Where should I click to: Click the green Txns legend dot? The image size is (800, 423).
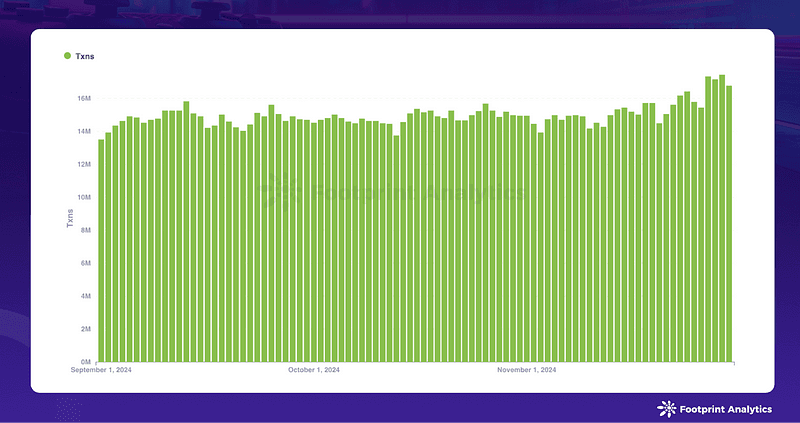point(67,56)
